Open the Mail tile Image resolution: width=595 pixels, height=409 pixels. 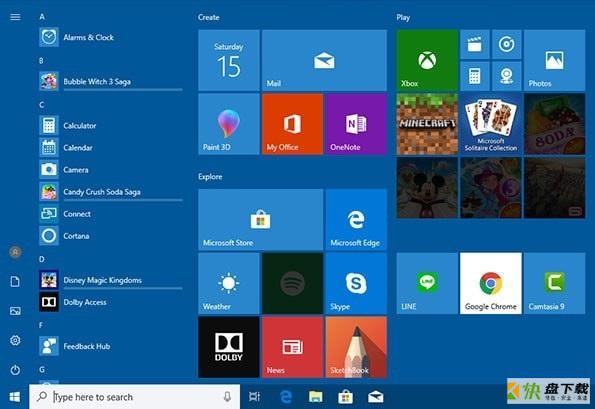click(324, 60)
